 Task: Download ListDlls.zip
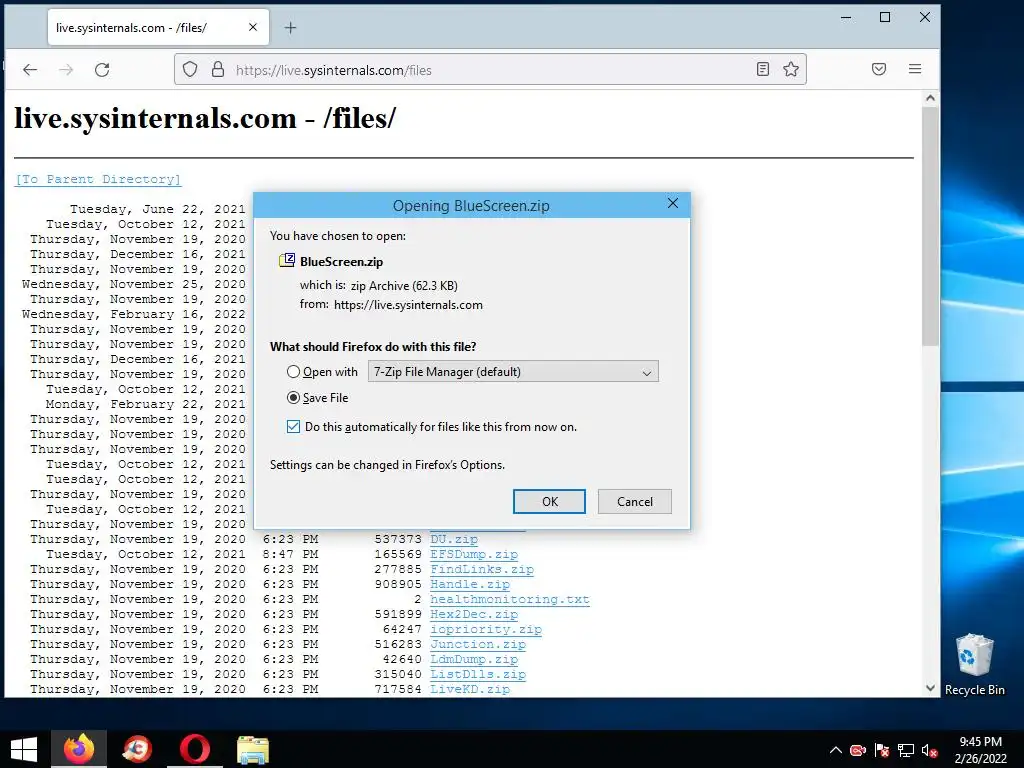point(477,675)
